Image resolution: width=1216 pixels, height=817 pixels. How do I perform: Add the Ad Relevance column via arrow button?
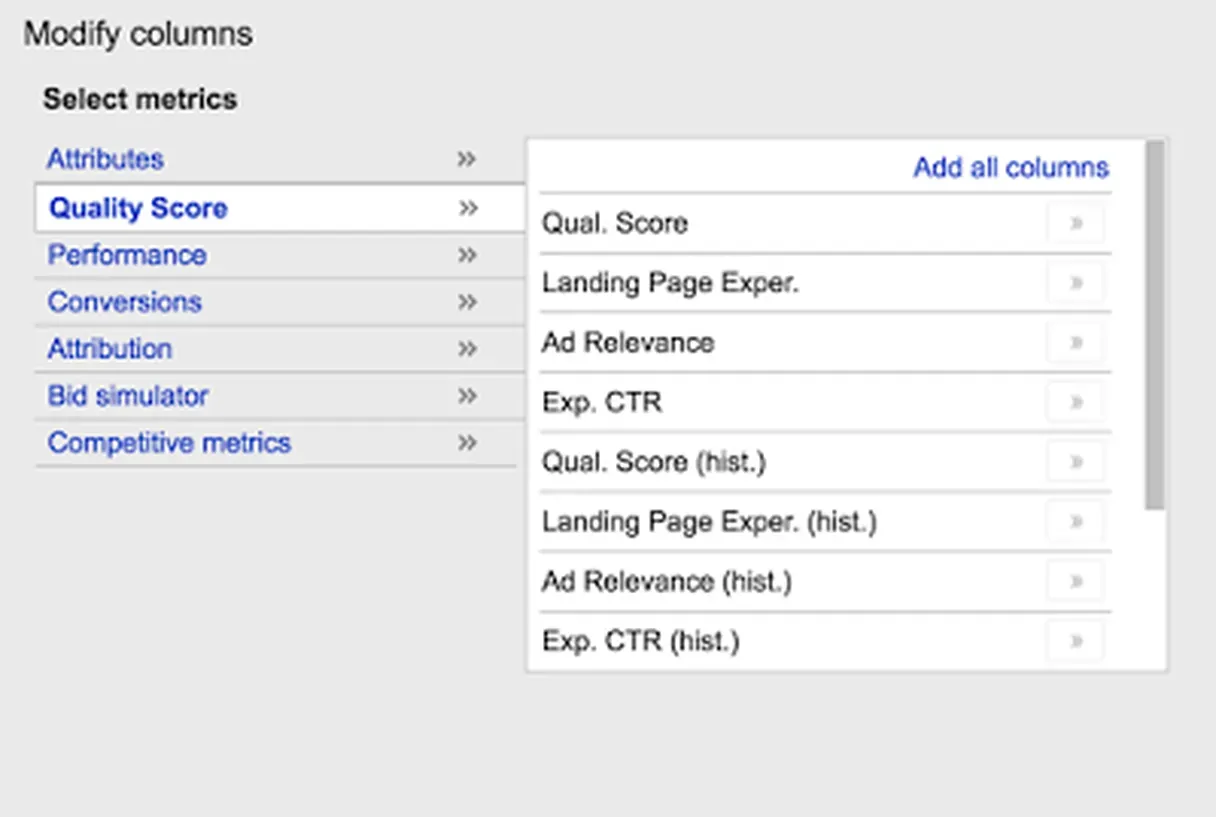tap(1076, 343)
